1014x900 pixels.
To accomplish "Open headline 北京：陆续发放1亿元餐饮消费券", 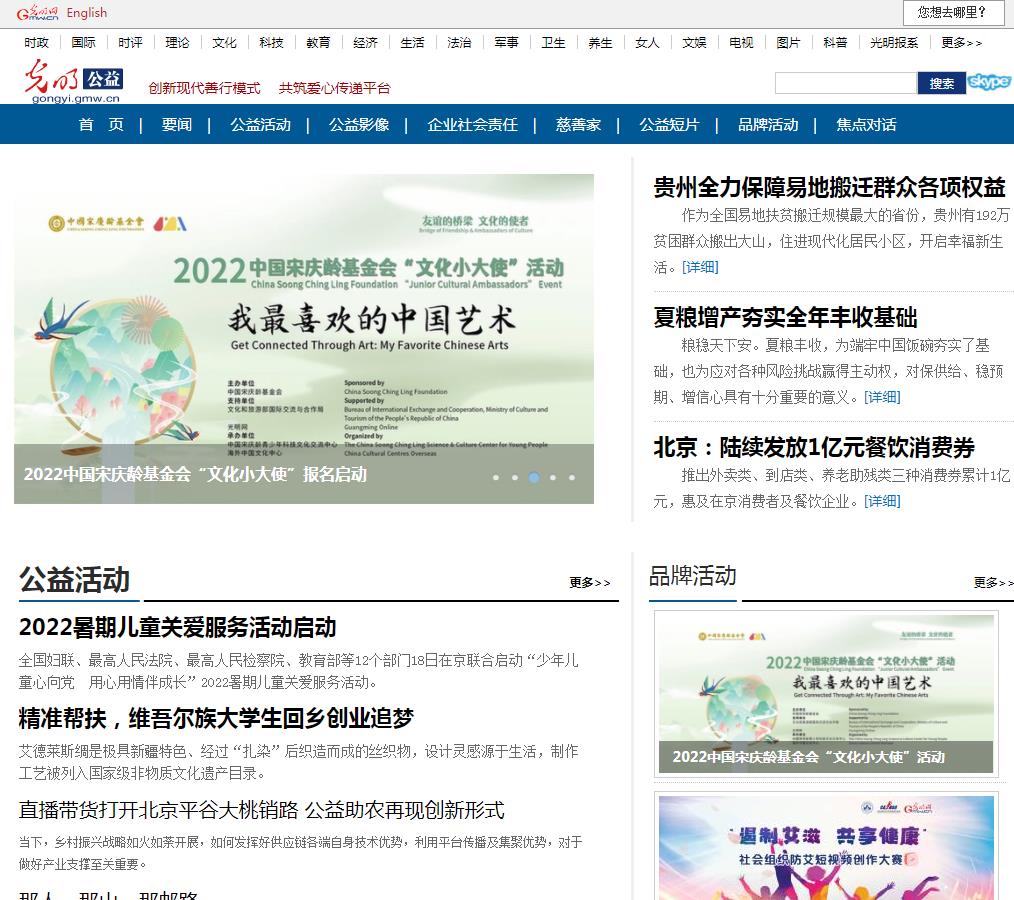I will click(x=814, y=447).
